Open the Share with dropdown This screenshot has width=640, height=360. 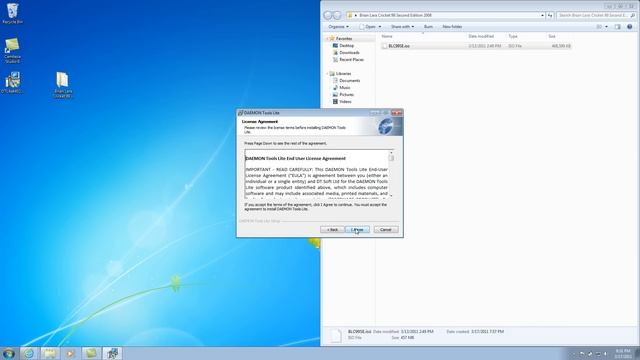[402, 27]
